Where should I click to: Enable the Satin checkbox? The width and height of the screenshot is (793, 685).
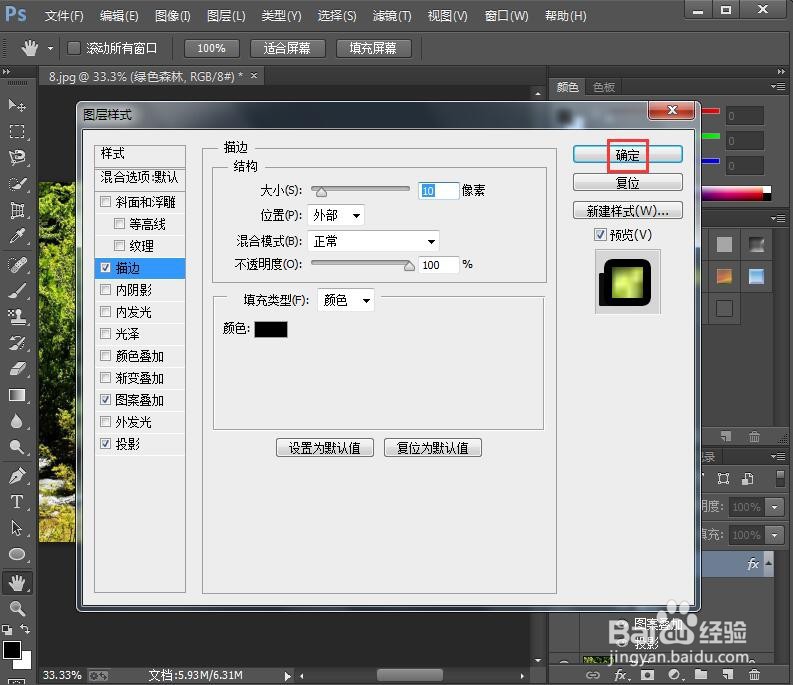click(105, 334)
